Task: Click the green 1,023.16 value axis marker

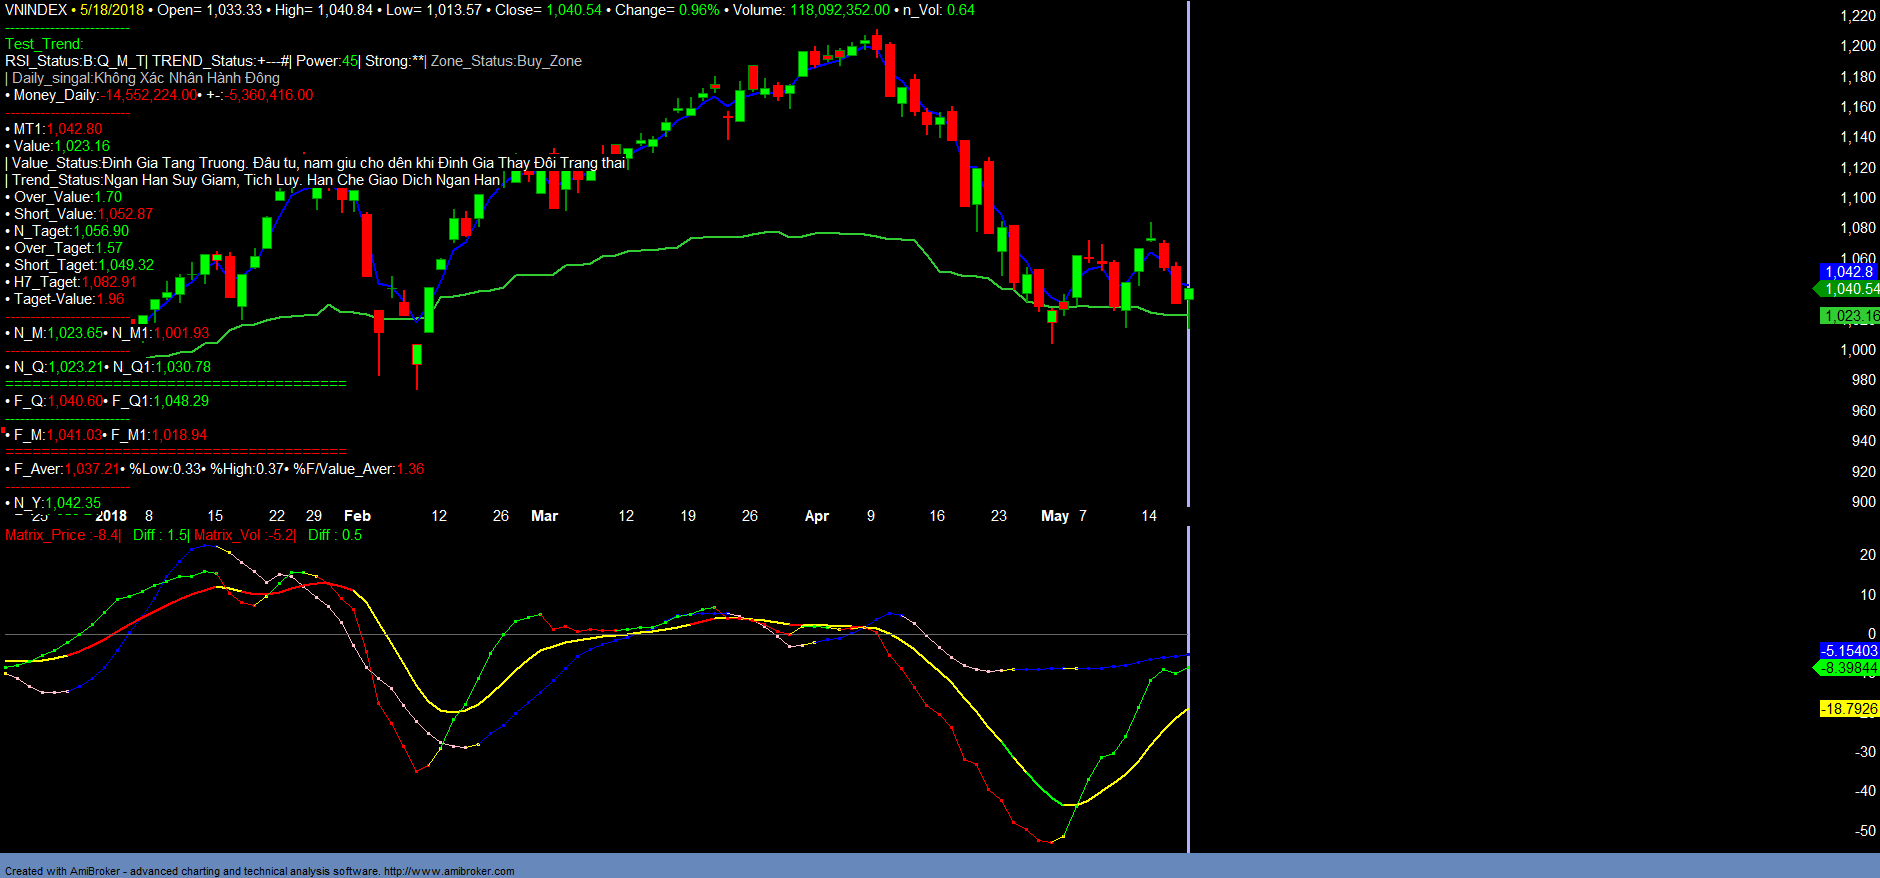Action: [x=1850, y=316]
